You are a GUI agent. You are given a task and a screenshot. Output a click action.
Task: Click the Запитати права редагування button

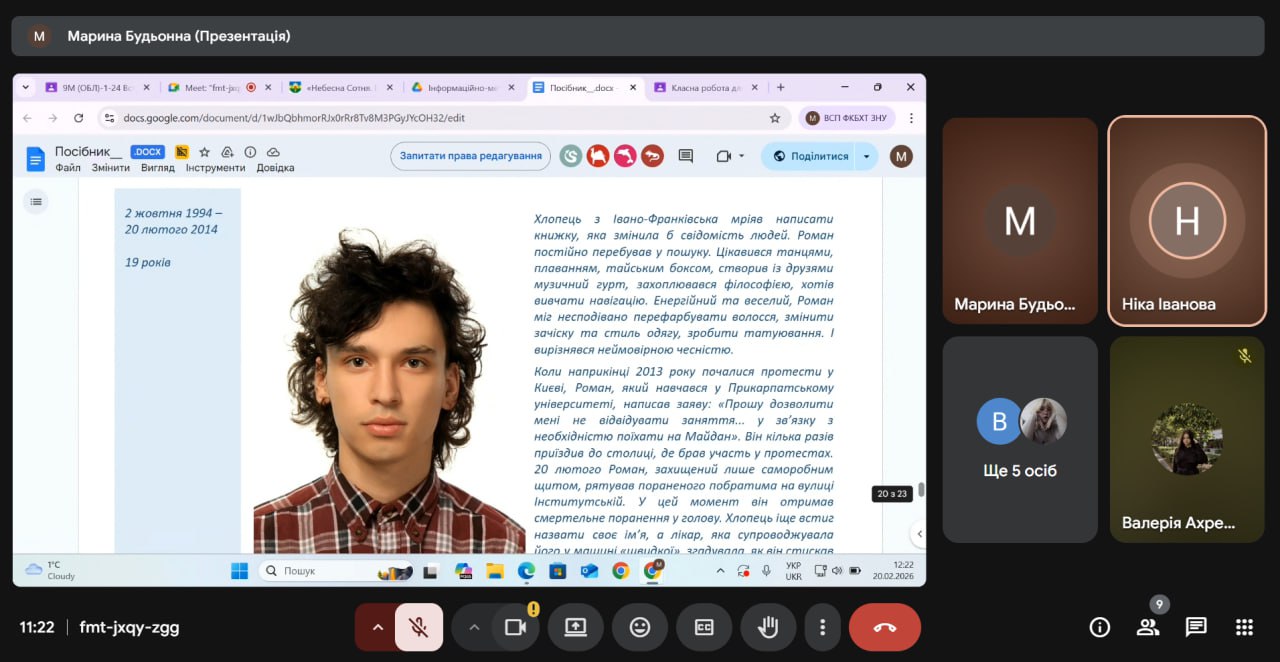[470, 156]
